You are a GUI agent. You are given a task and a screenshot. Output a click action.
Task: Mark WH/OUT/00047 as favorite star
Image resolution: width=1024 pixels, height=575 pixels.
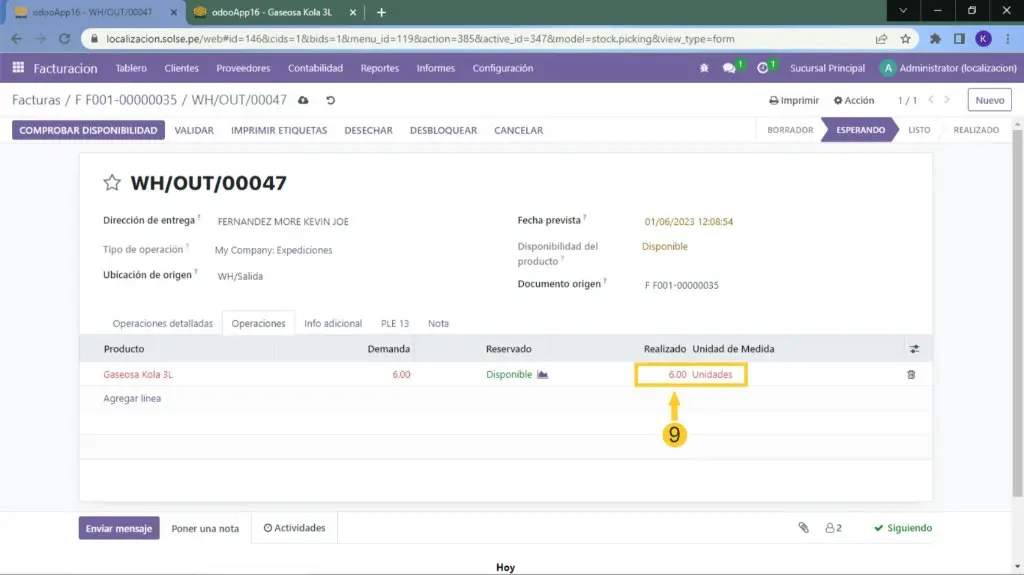click(x=112, y=183)
